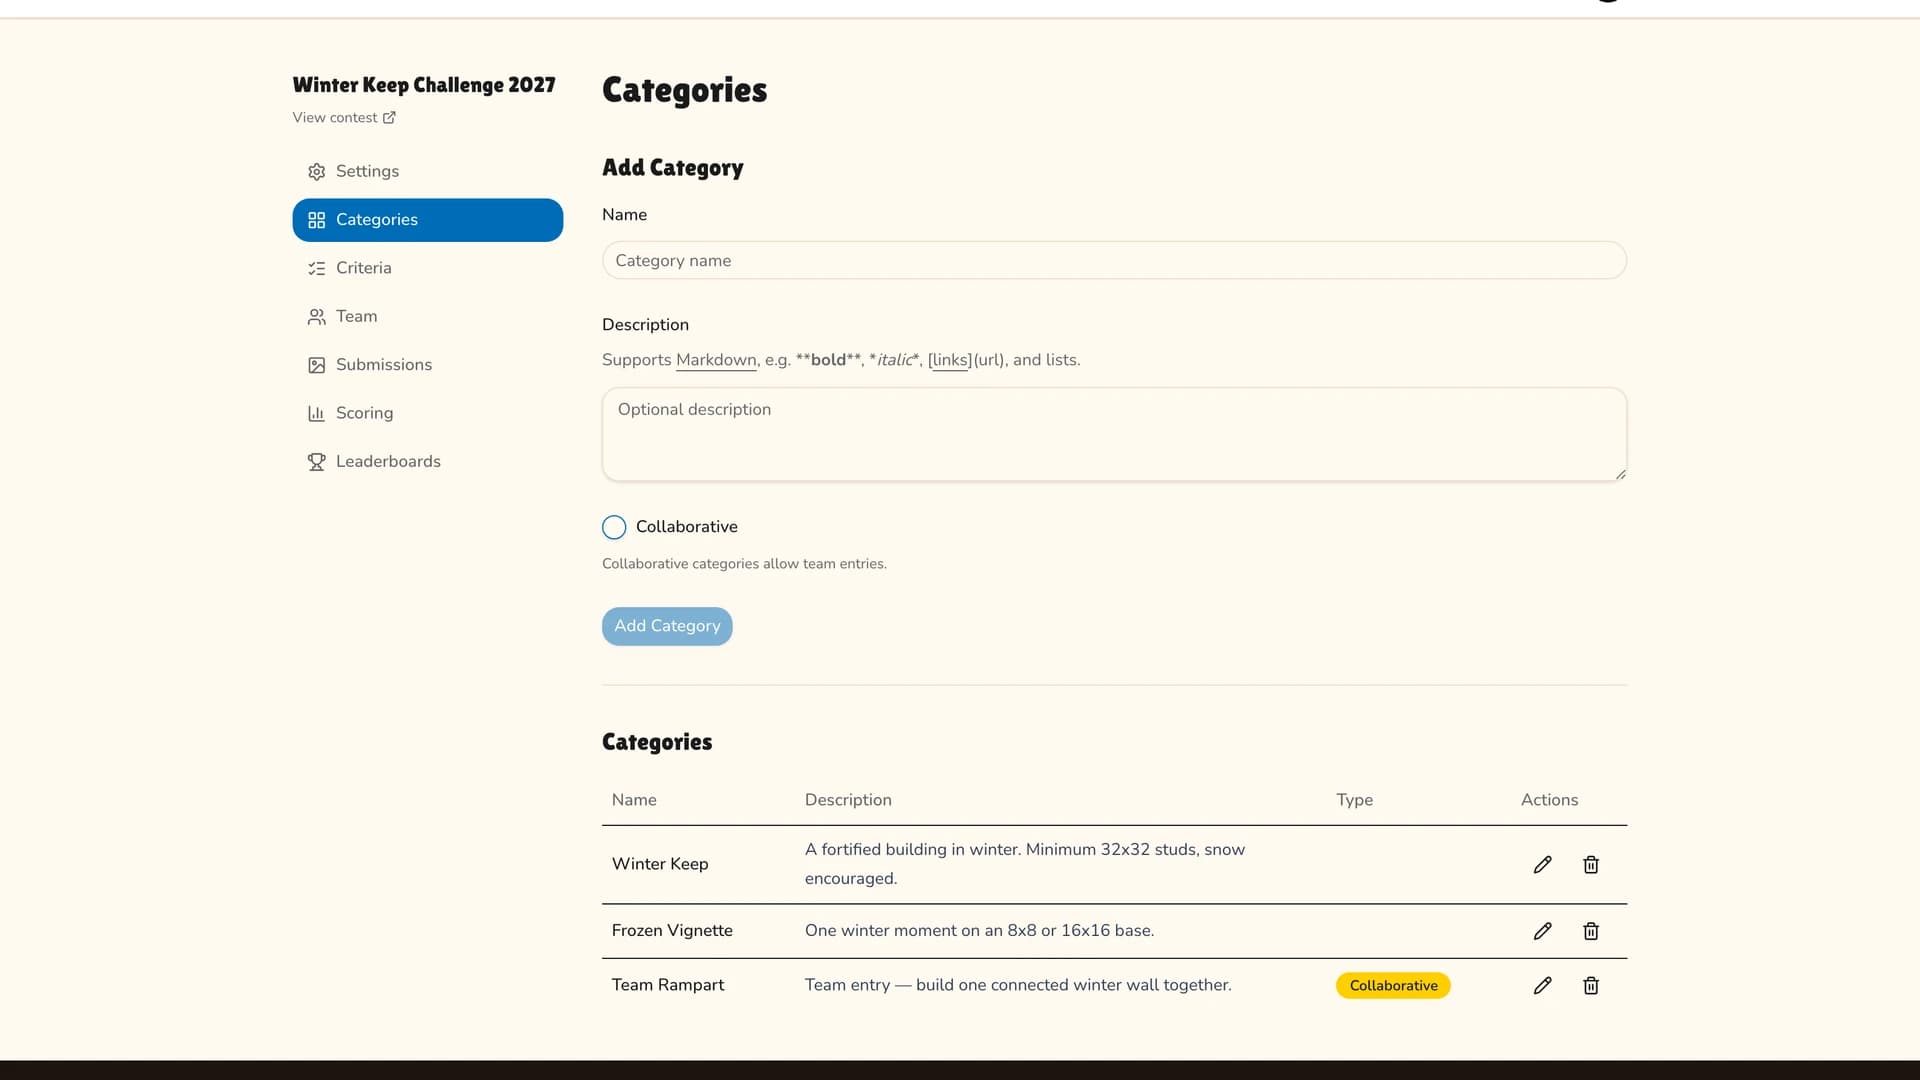
Task: Click the Leaderboards trophy icon
Action: tap(316, 462)
